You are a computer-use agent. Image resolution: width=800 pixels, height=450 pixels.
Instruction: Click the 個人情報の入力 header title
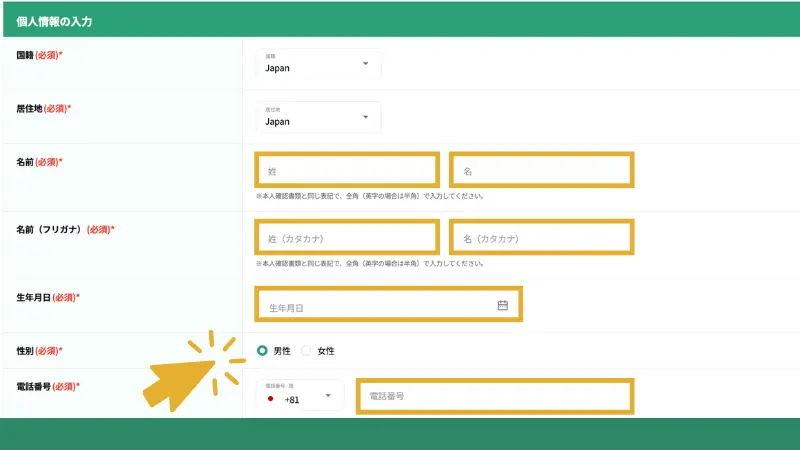pos(54,21)
